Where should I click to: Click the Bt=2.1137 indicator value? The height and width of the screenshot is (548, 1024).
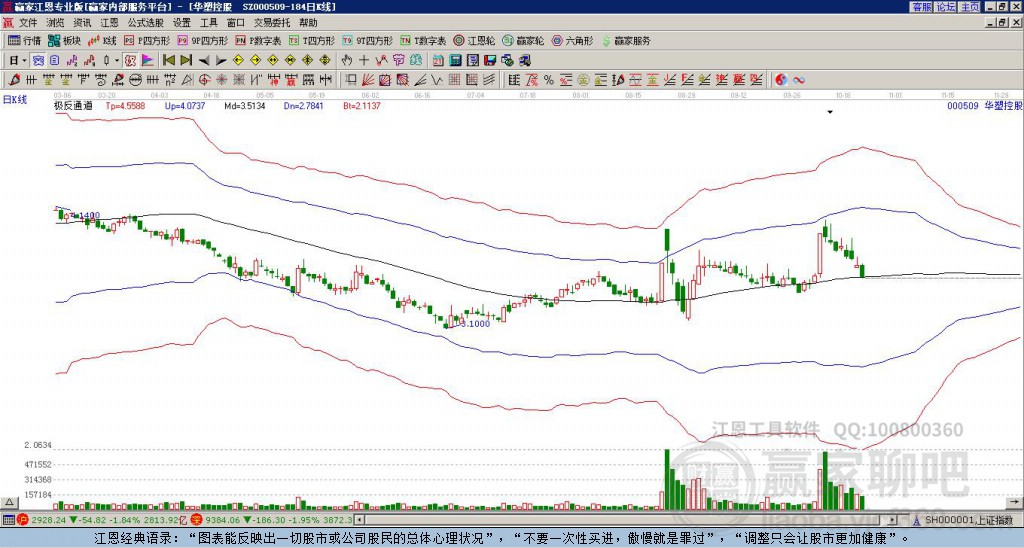361,105
